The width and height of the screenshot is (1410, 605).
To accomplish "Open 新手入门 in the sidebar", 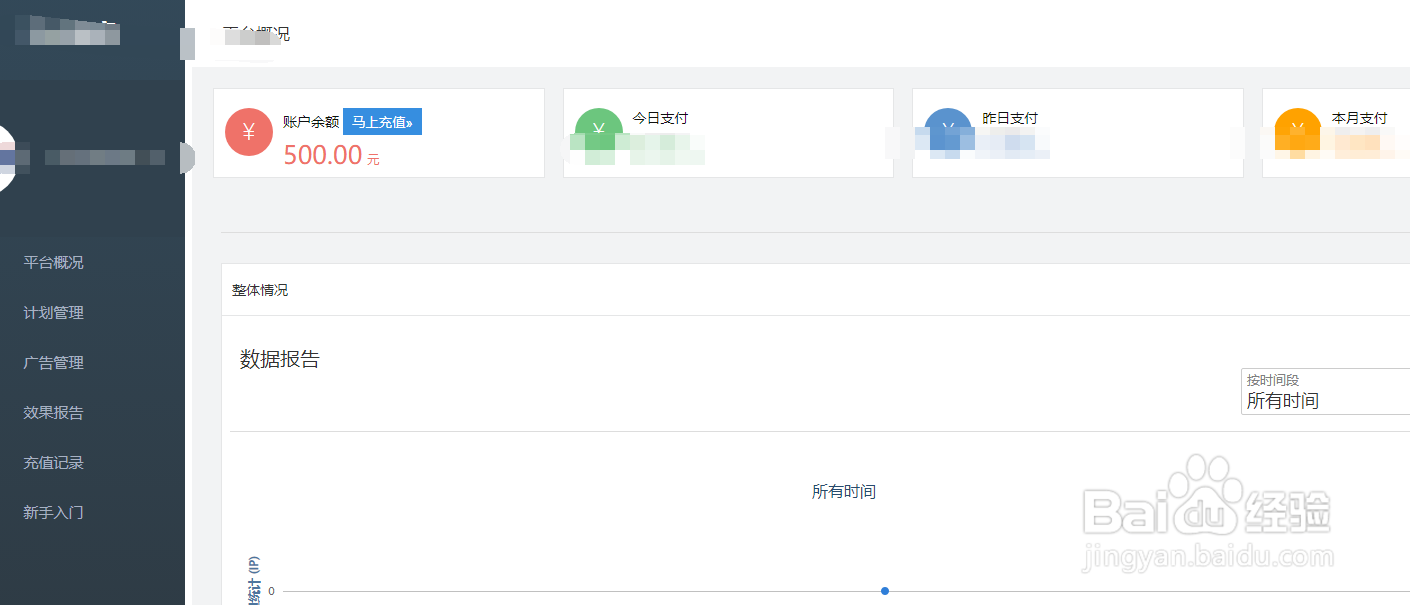I will [x=54, y=513].
